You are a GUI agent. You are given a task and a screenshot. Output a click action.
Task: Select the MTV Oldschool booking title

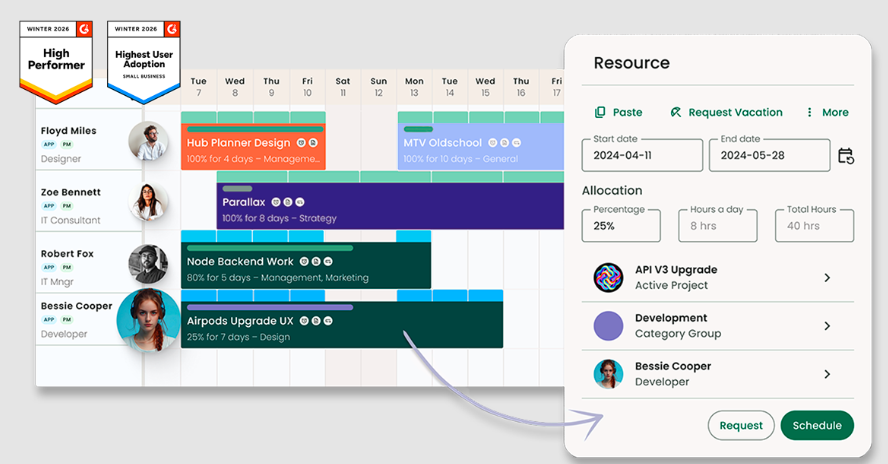point(443,143)
